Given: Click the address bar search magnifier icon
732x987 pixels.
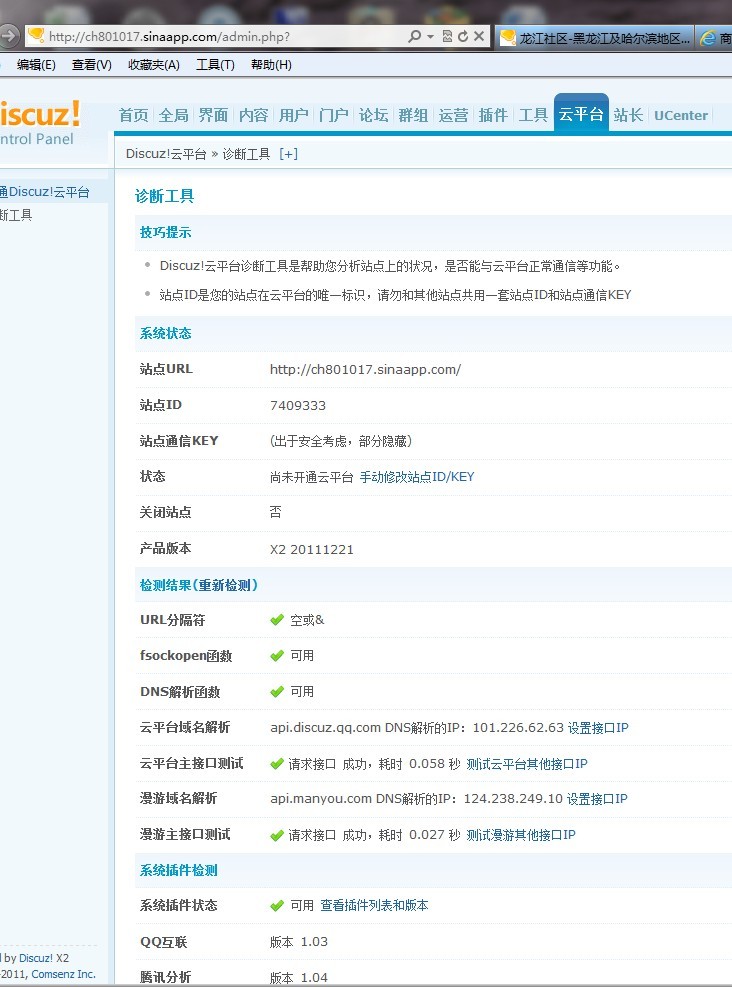Looking at the screenshot, I should [x=414, y=37].
